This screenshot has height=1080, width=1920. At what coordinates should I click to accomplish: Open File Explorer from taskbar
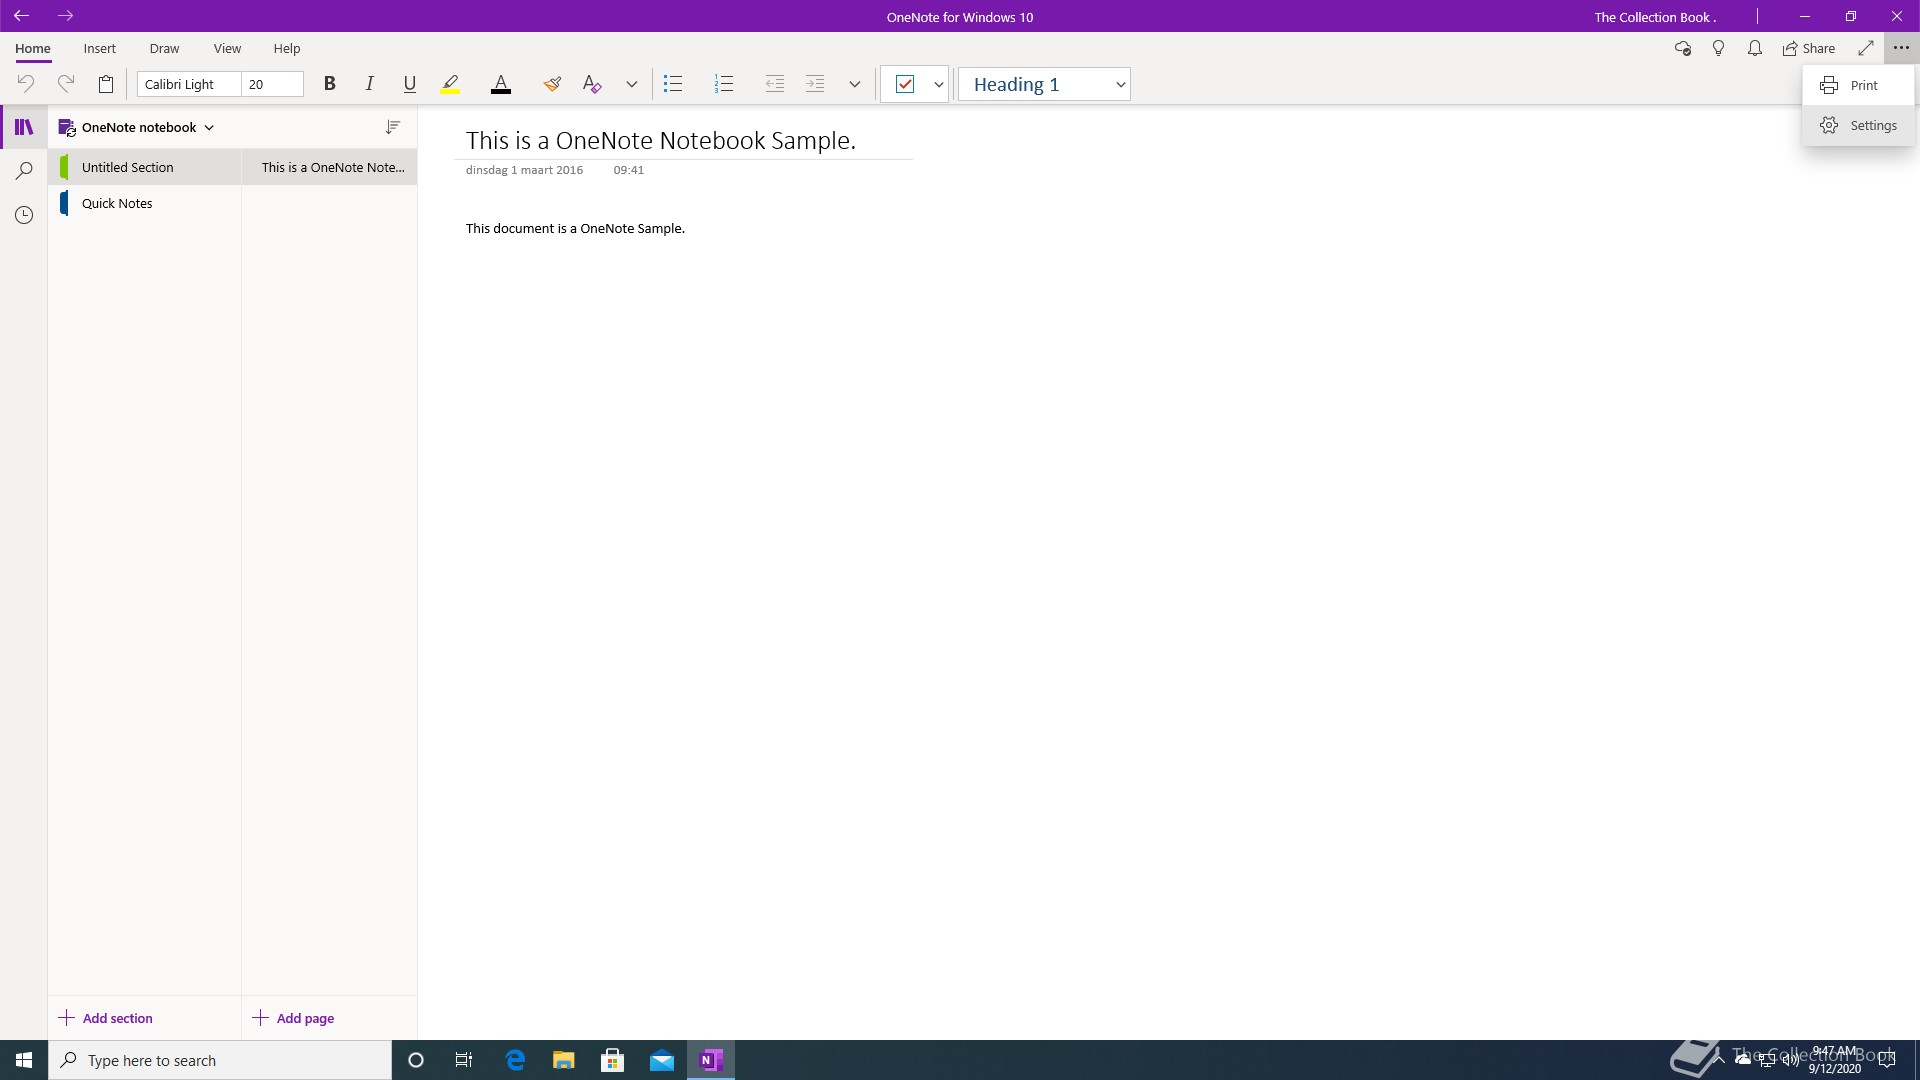[x=563, y=1060]
